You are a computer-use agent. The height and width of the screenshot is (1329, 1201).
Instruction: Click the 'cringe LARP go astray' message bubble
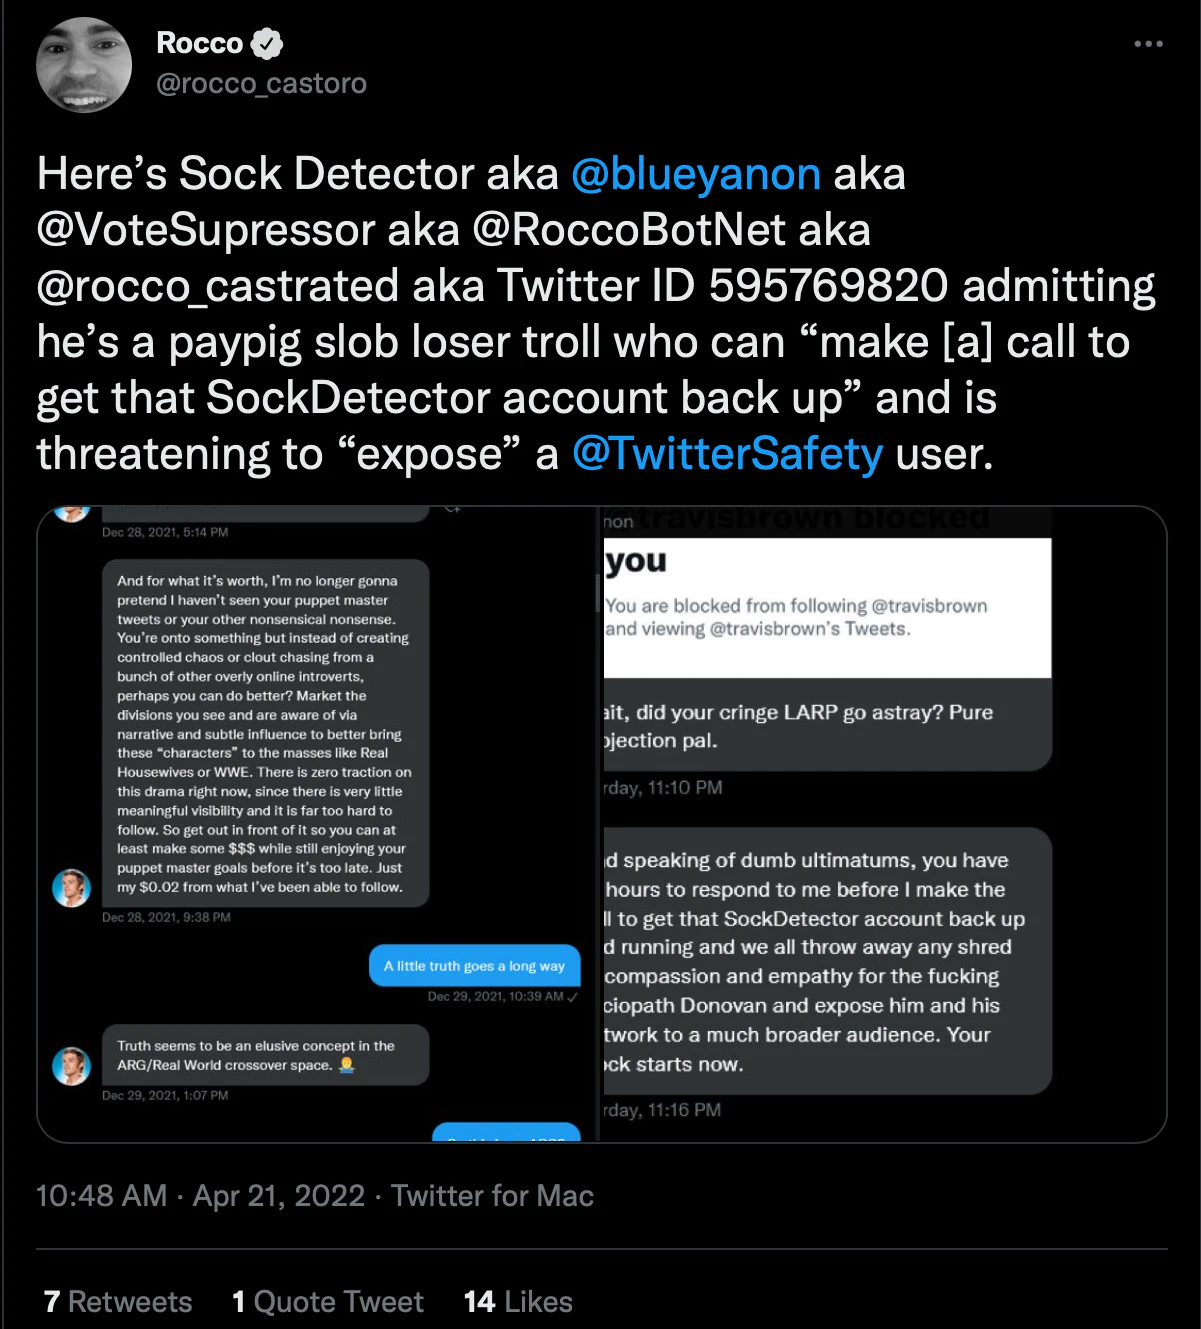tap(827, 725)
